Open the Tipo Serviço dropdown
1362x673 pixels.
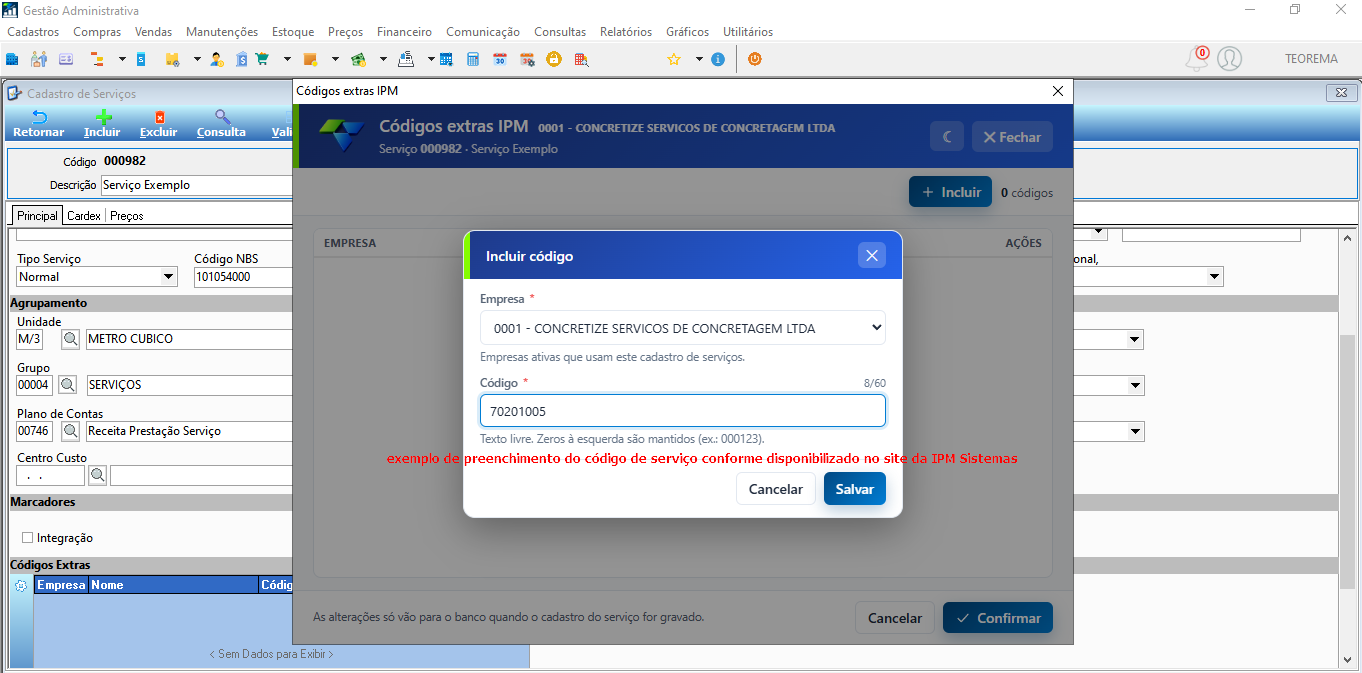(98, 277)
